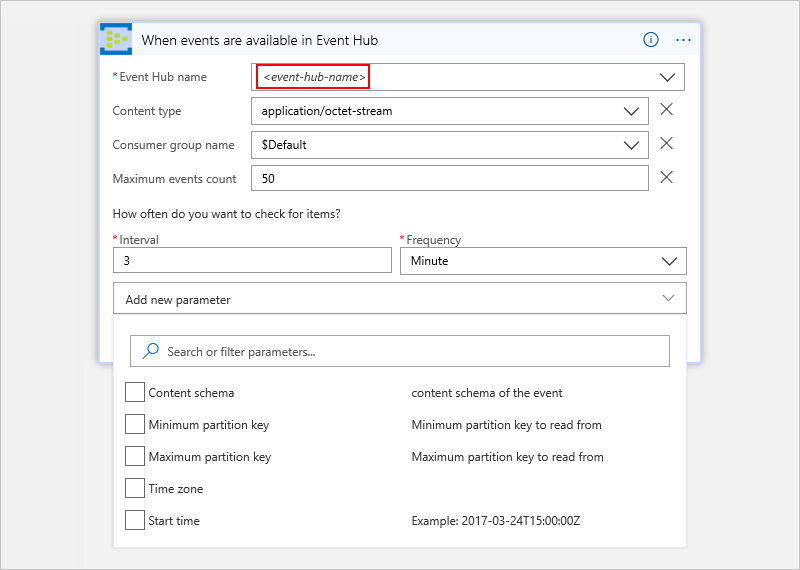Open the Frequency dropdown
This screenshot has height=570, width=800.
click(x=668, y=261)
